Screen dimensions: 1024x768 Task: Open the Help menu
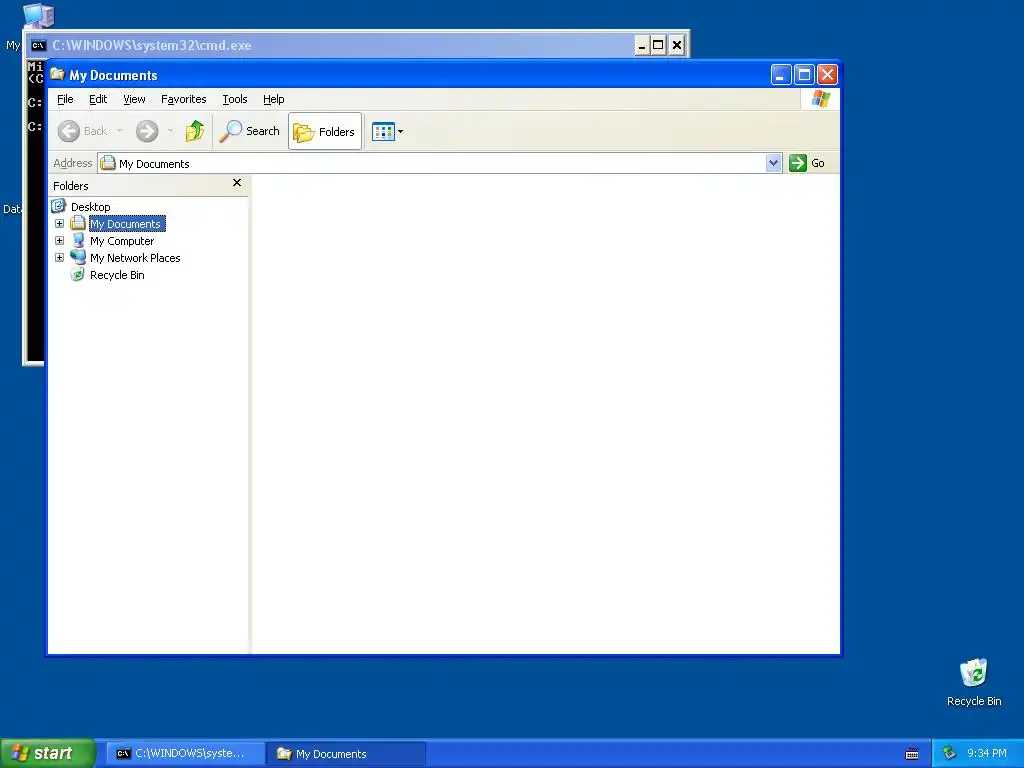coord(274,99)
